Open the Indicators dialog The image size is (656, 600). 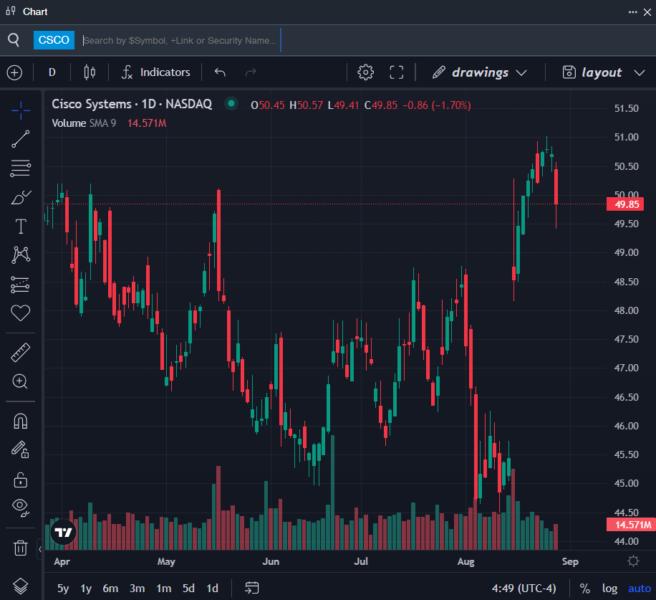pos(156,72)
